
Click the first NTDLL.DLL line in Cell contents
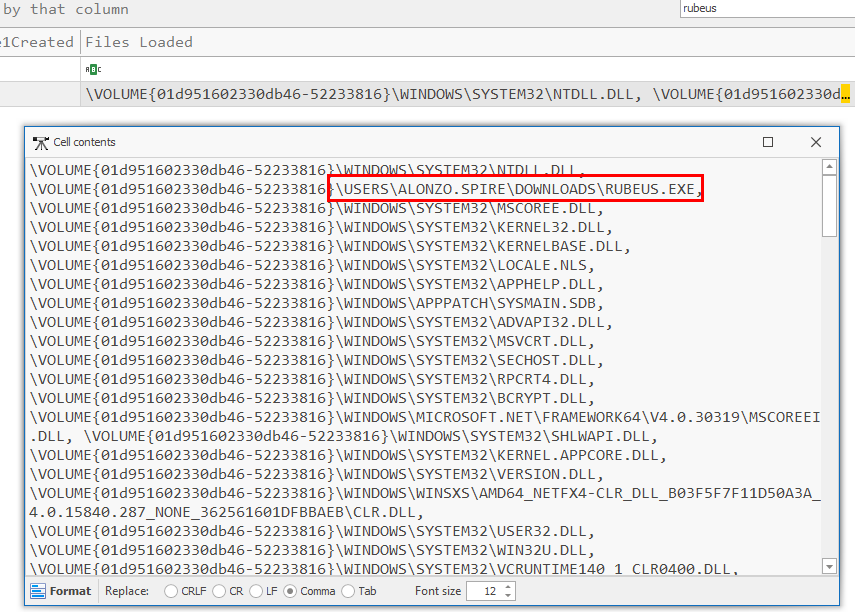(x=308, y=170)
